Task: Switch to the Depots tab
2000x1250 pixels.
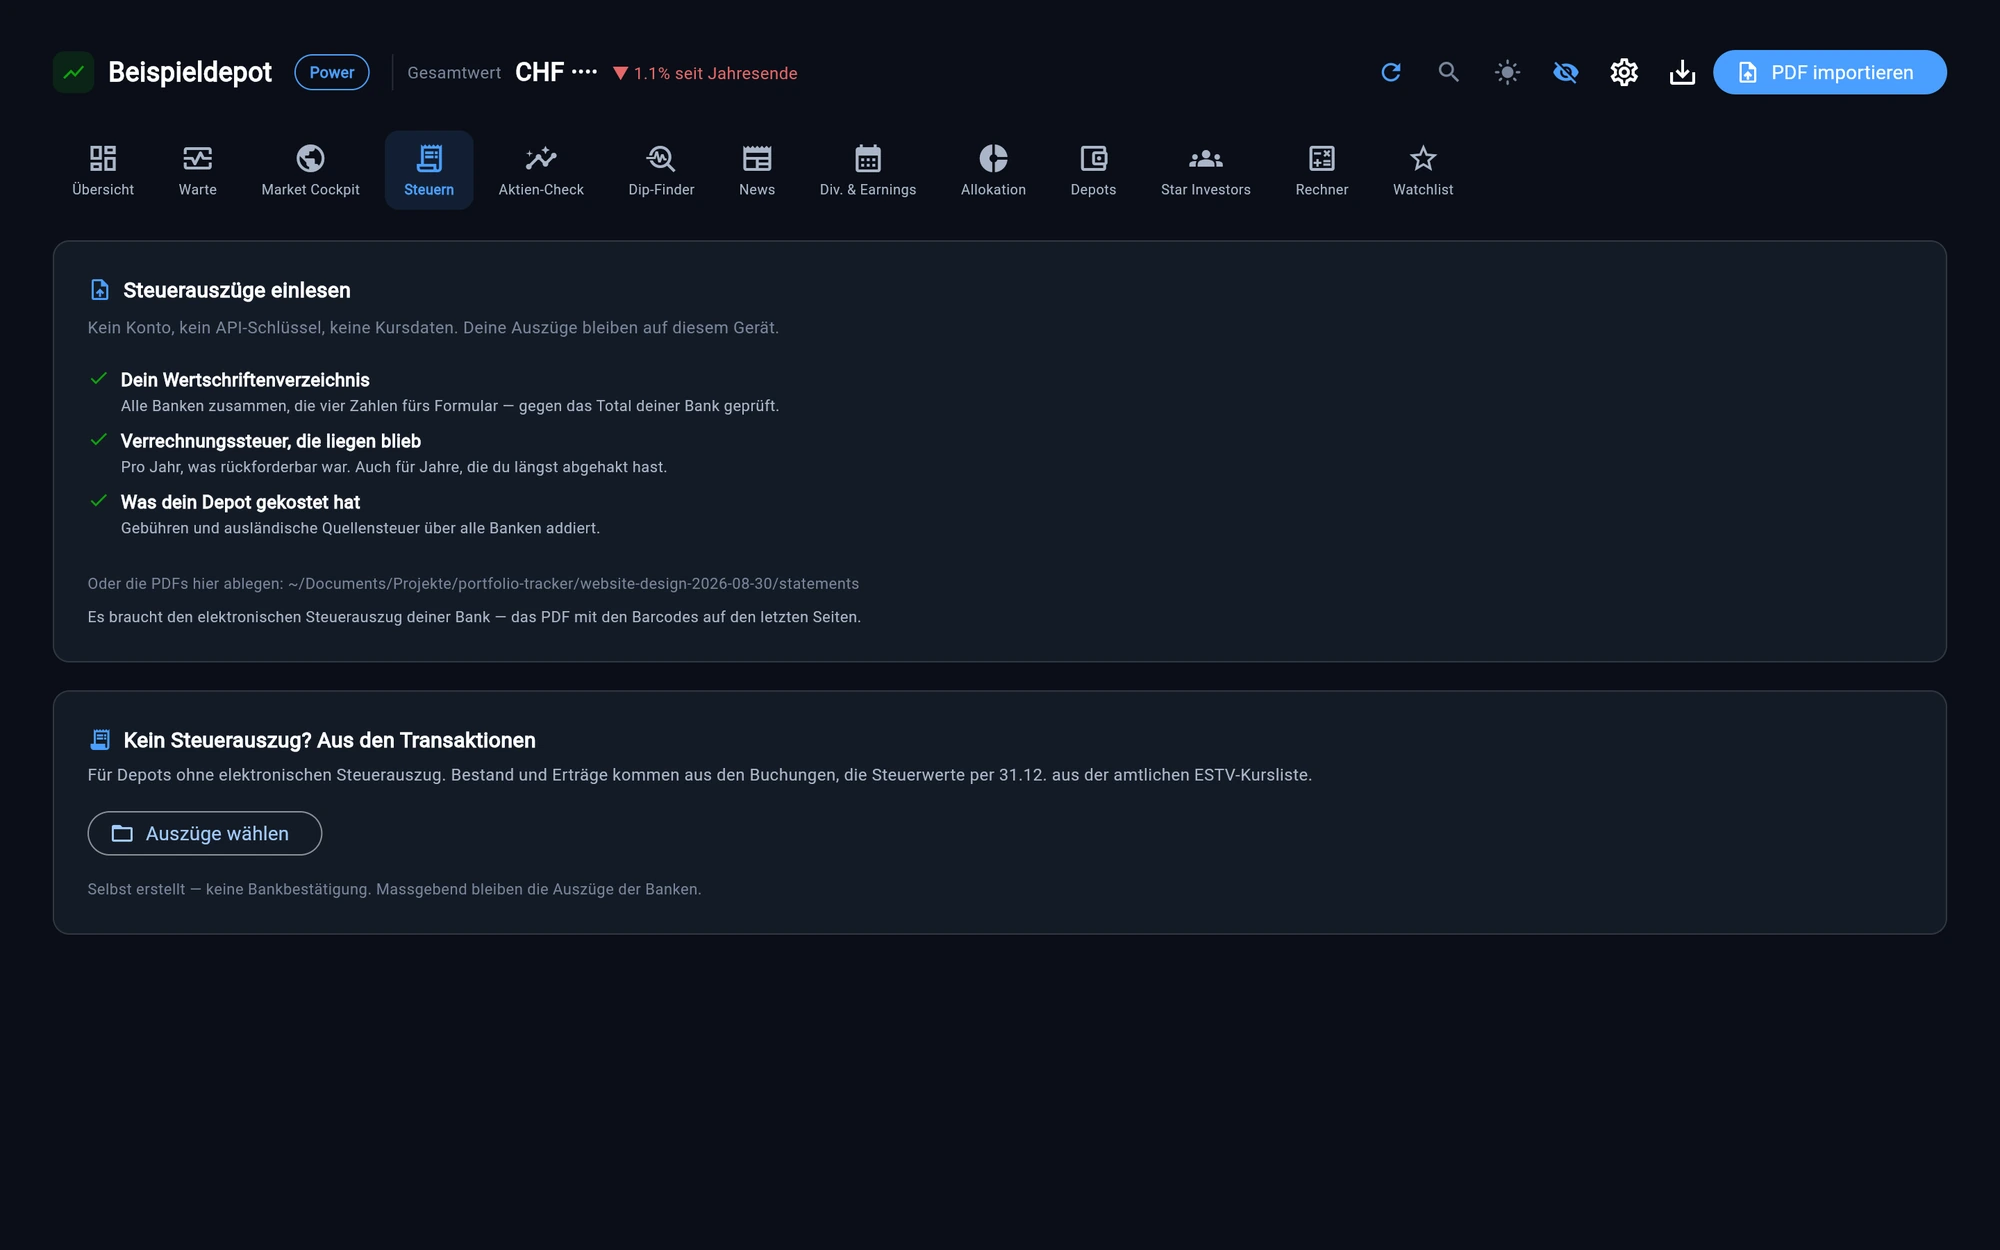Action: point(1093,170)
